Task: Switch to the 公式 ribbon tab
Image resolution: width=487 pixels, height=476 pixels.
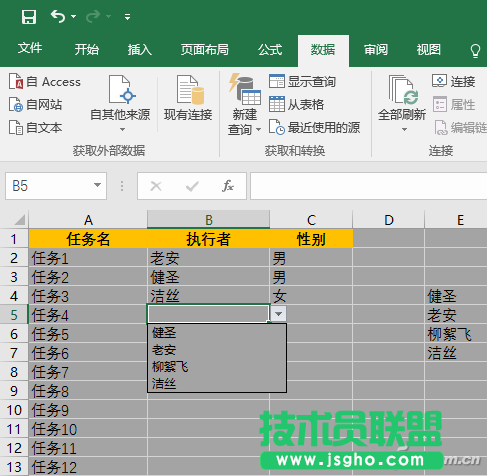Action: (x=270, y=50)
